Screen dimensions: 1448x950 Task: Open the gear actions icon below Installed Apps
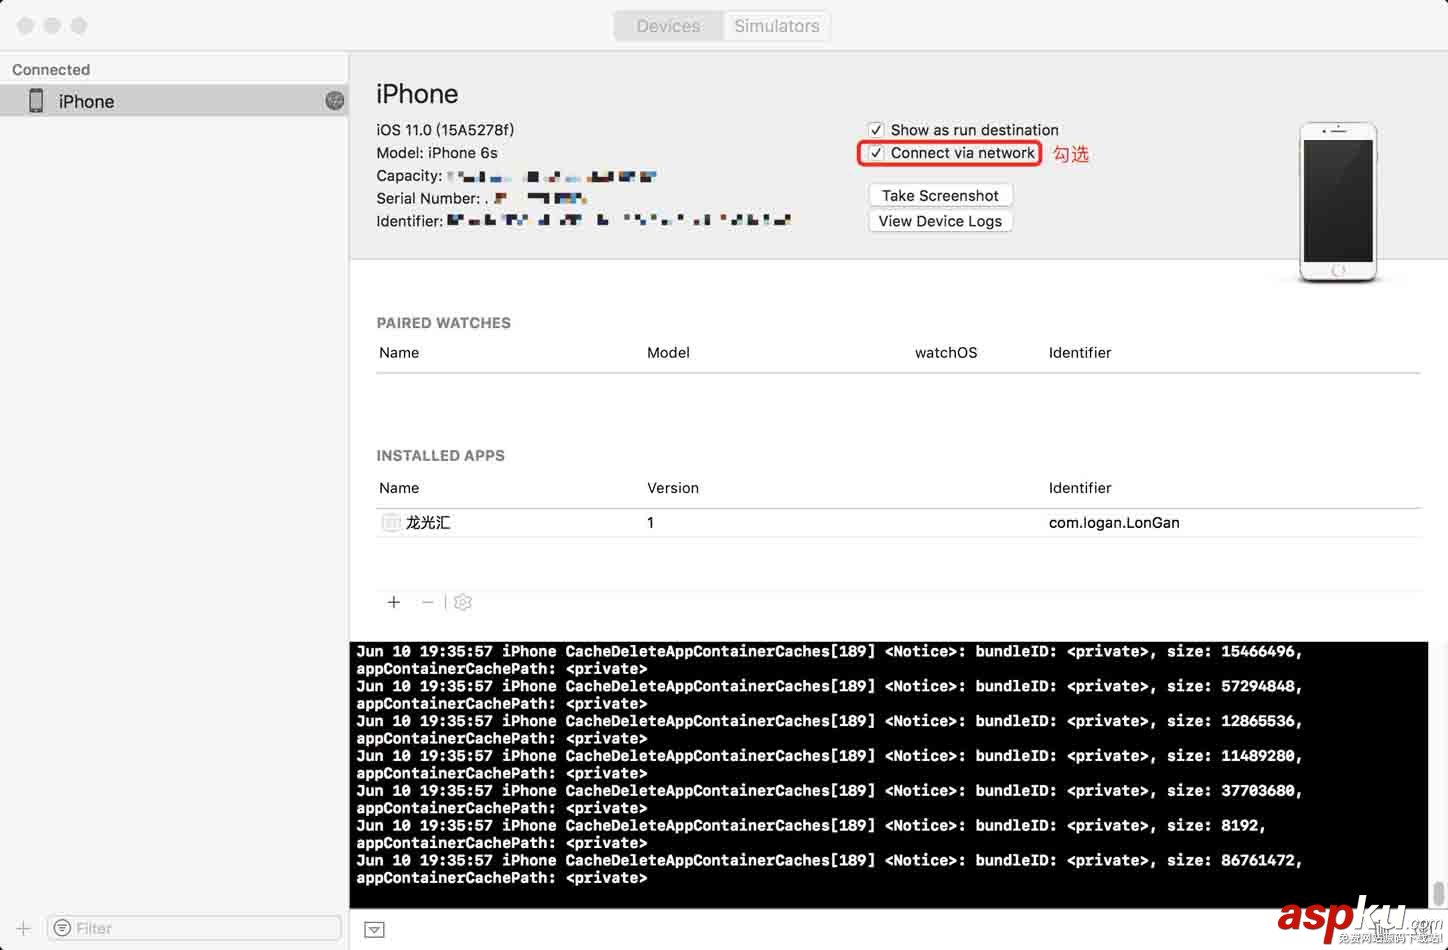462,602
